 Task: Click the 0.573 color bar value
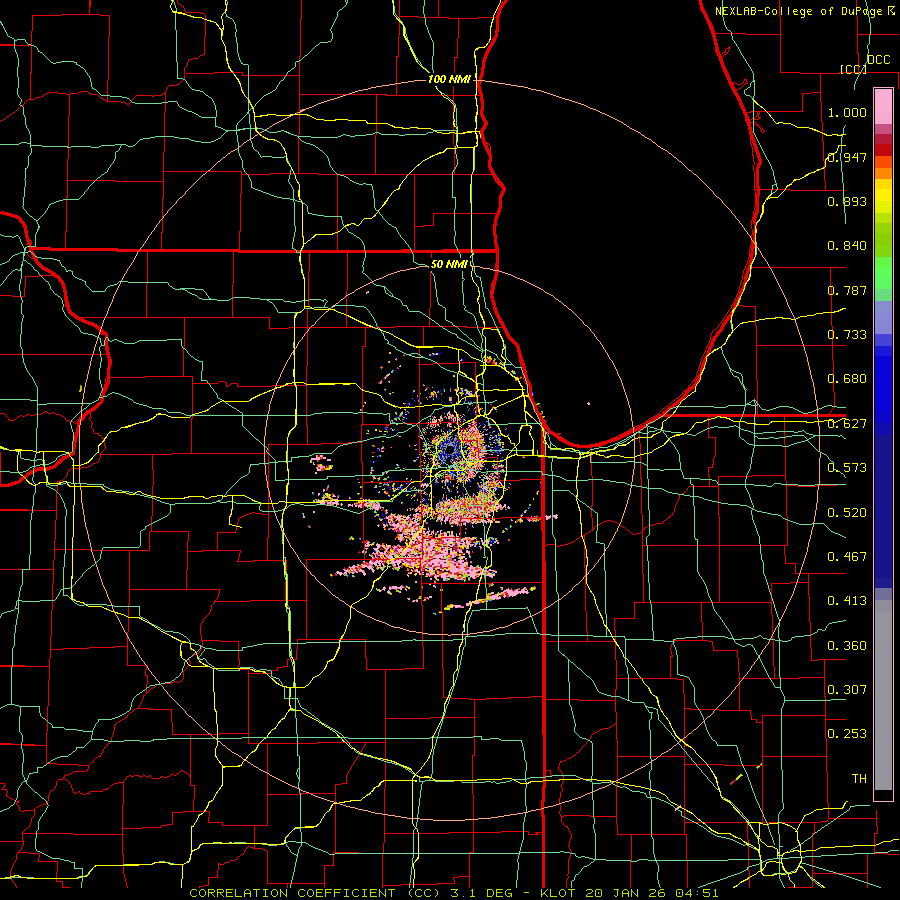point(847,468)
